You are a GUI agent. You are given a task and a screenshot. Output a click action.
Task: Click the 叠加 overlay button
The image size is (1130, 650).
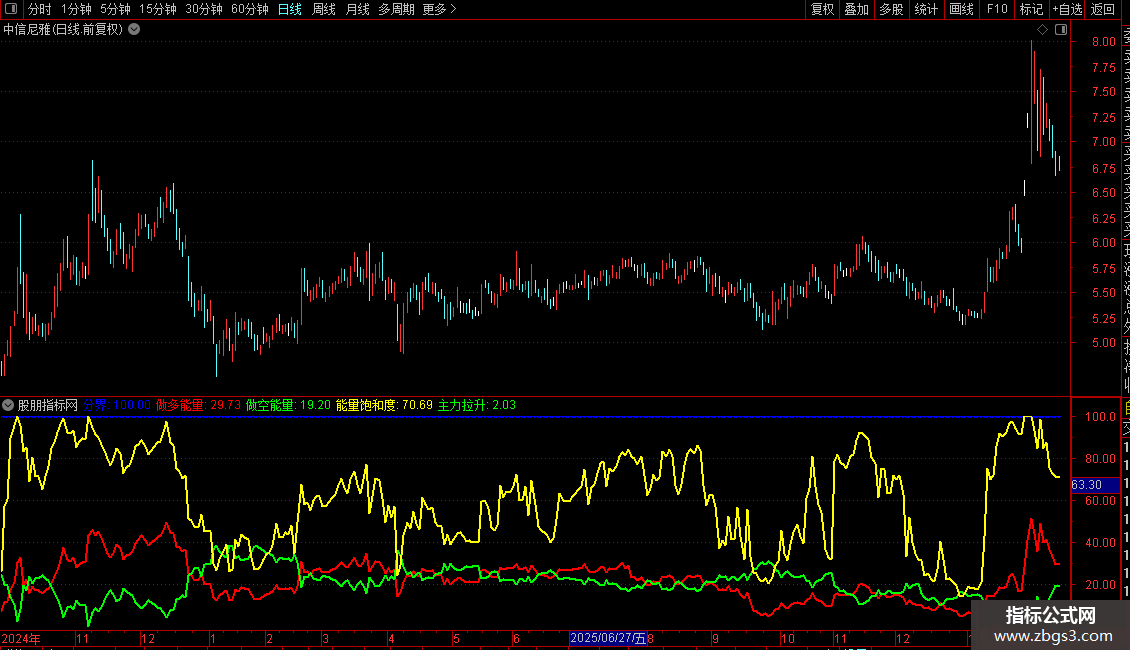pos(857,9)
